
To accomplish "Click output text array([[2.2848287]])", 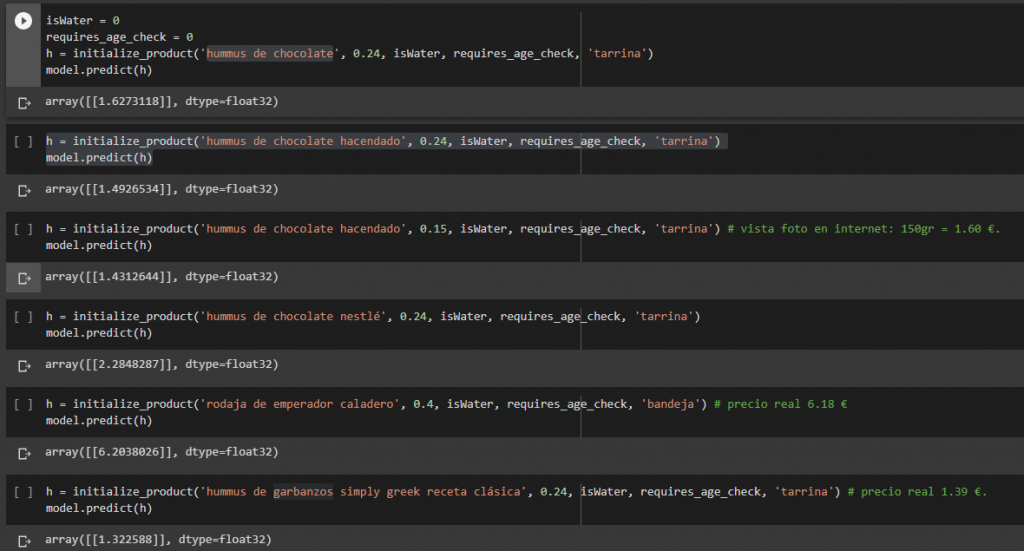I will [x=161, y=364].
